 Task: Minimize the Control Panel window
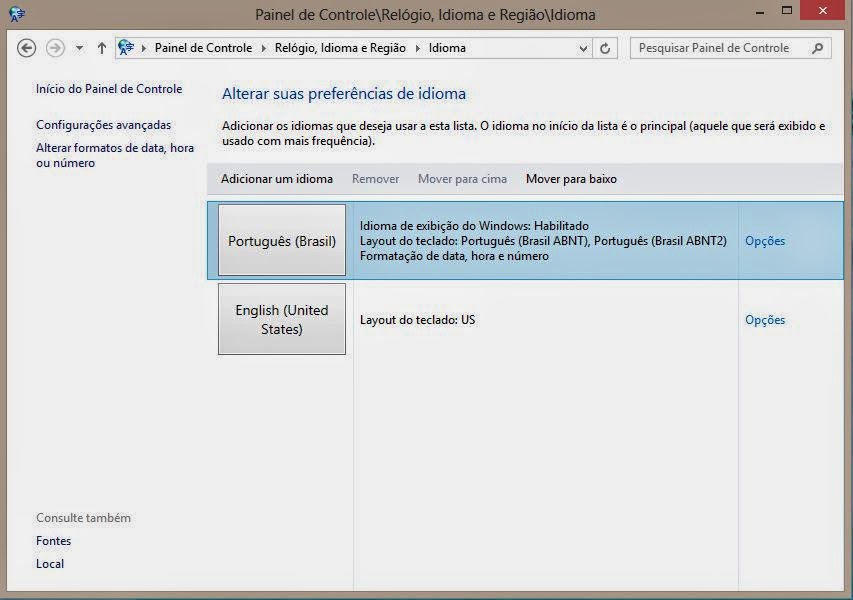coord(760,12)
